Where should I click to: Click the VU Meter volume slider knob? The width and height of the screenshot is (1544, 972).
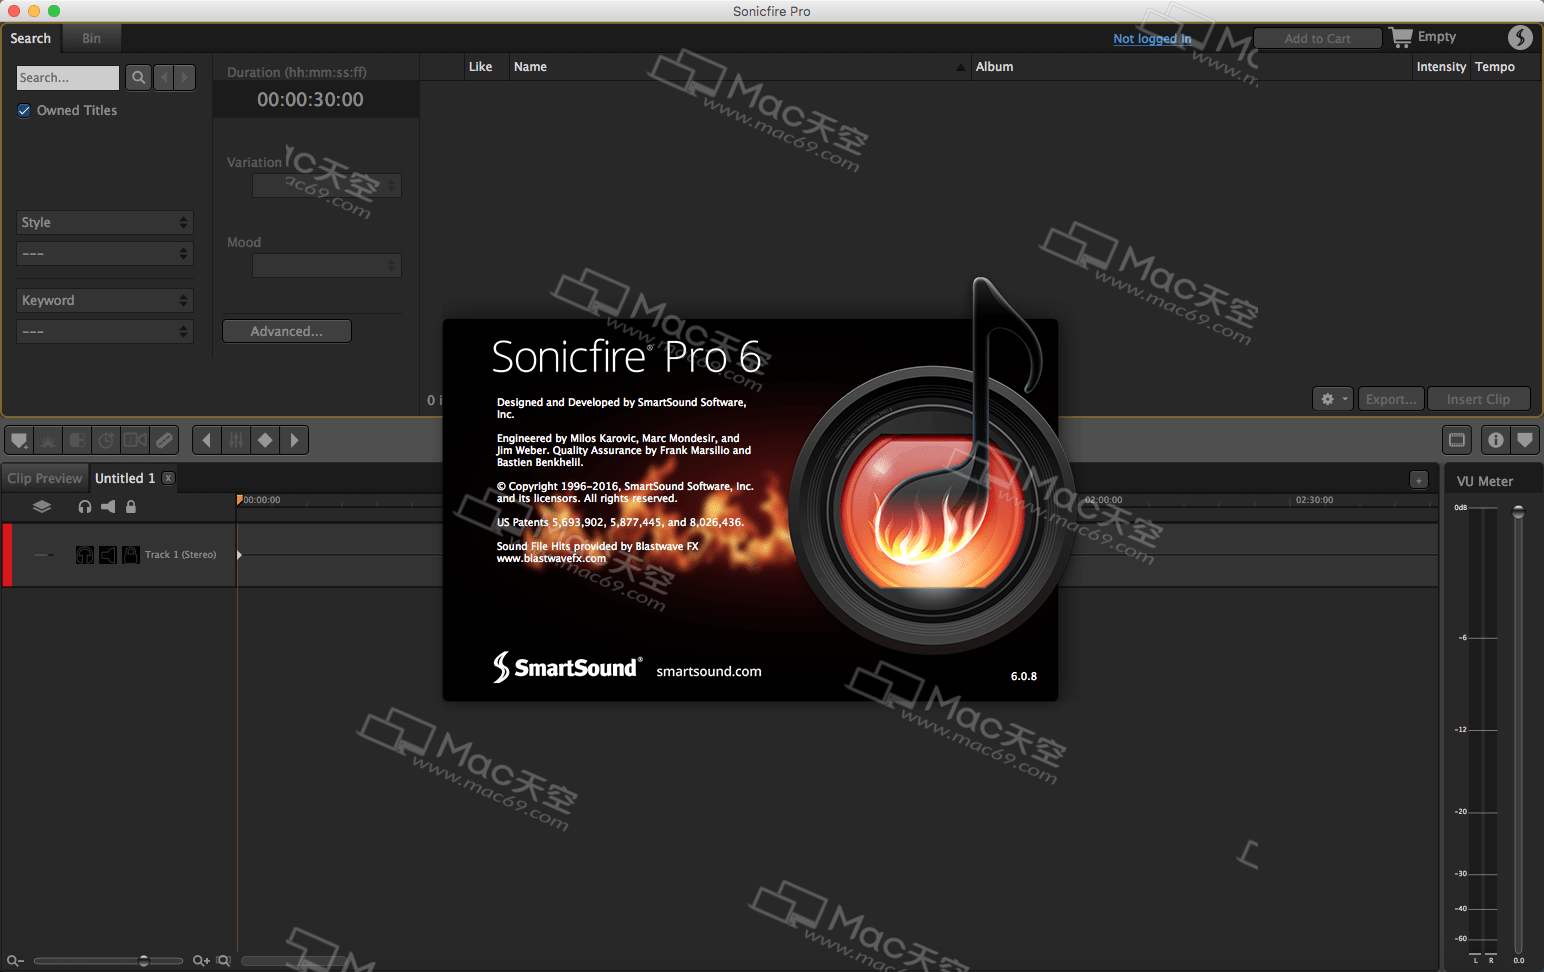point(1518,512)
